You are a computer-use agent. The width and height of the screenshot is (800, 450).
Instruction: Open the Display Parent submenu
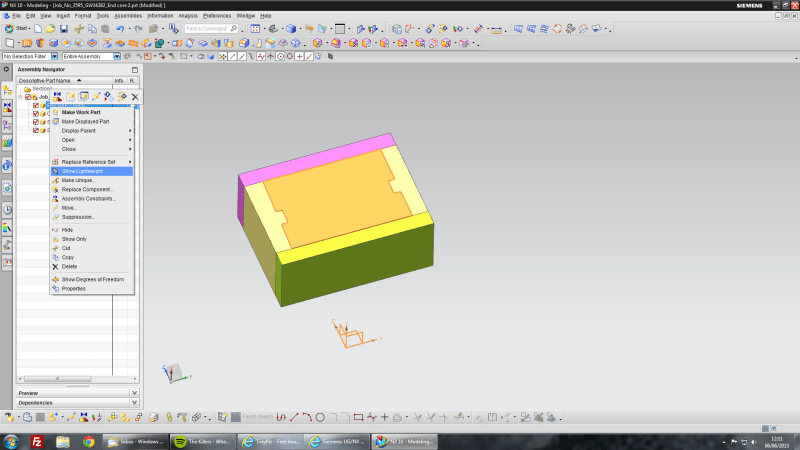[92, 131]
